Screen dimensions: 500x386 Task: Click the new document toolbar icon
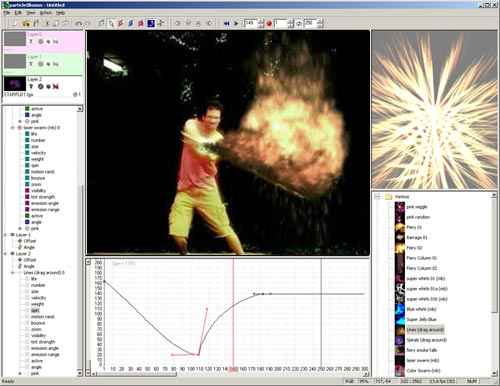(14, 23)
